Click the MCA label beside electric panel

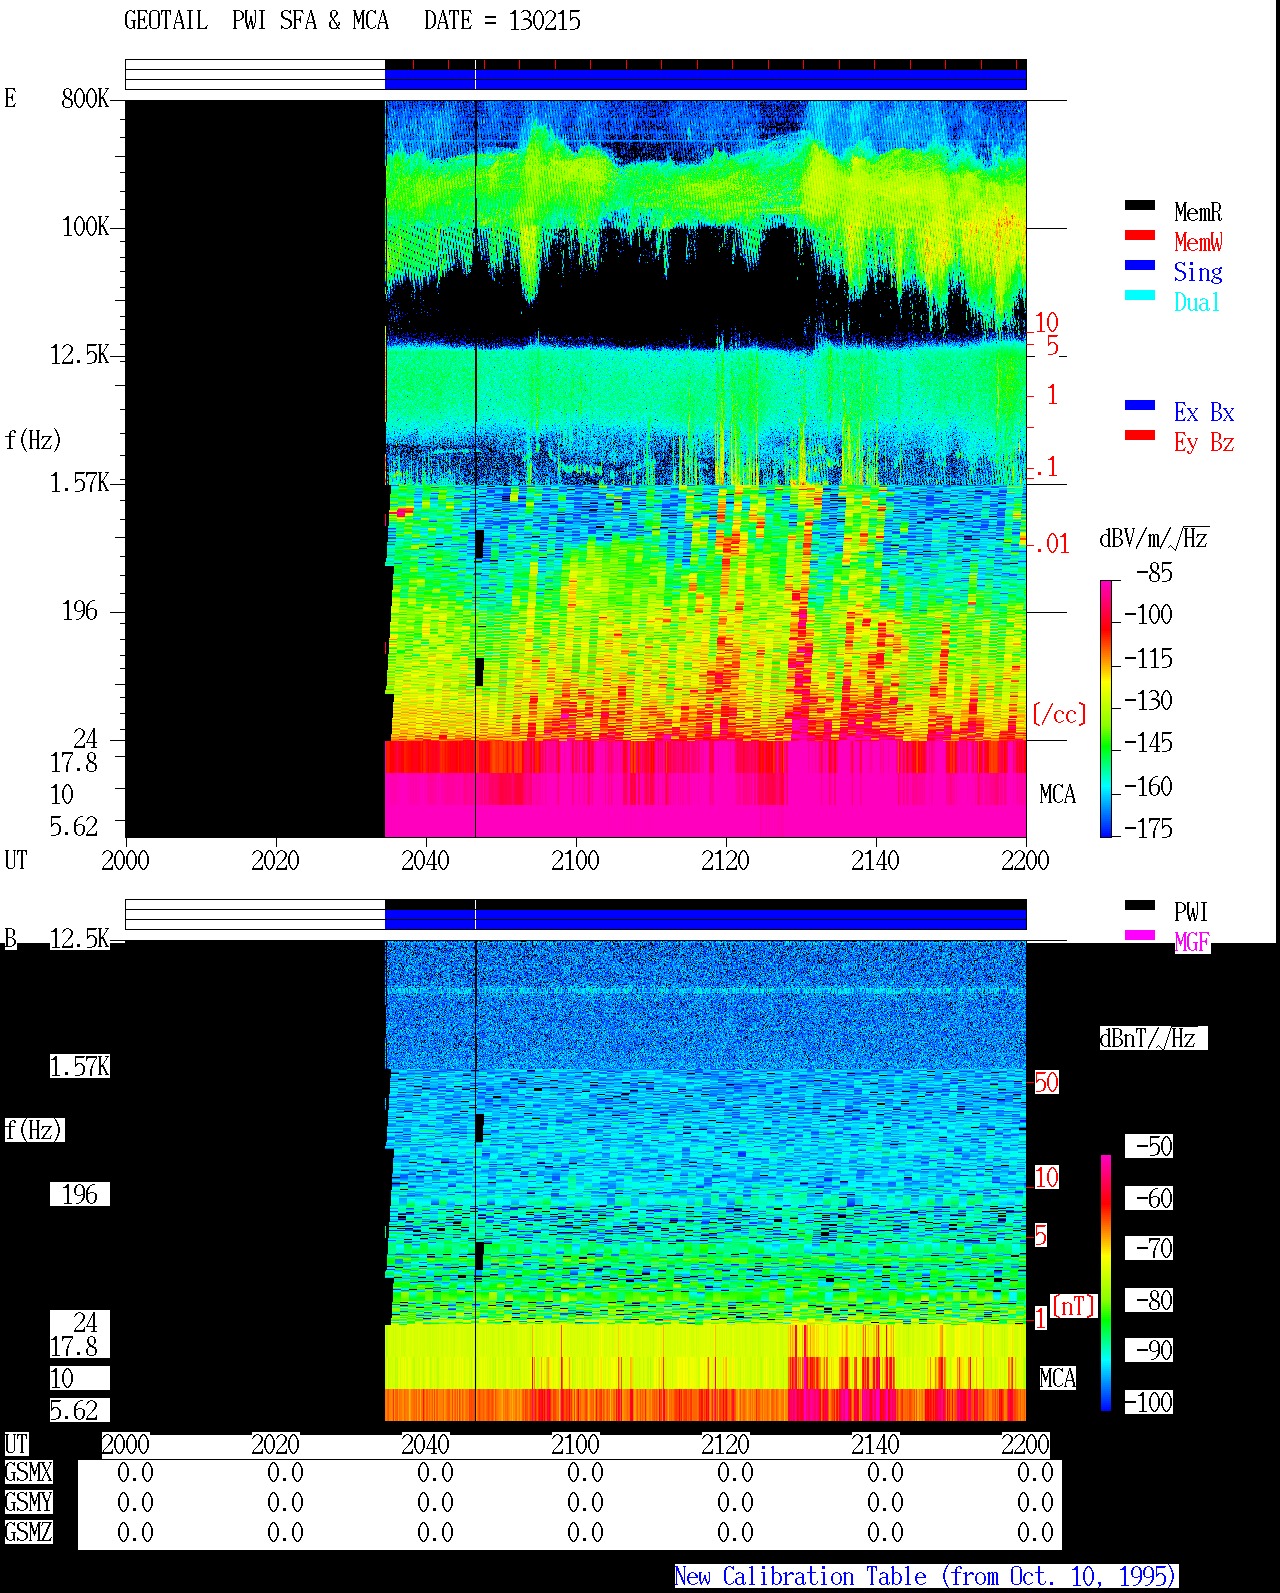pyautogui.click(x=1057, y=795)
